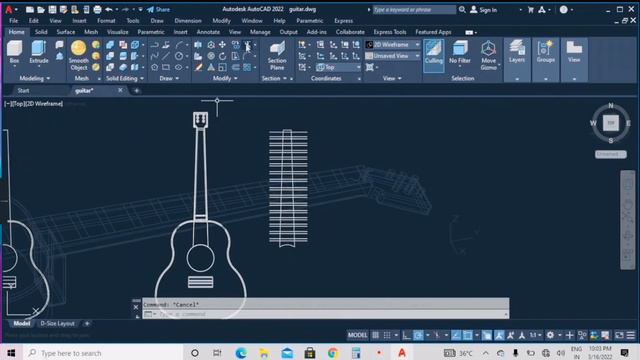Toggle snap mode in status bar
Screen dimensions: 640x360
[387, 335]
